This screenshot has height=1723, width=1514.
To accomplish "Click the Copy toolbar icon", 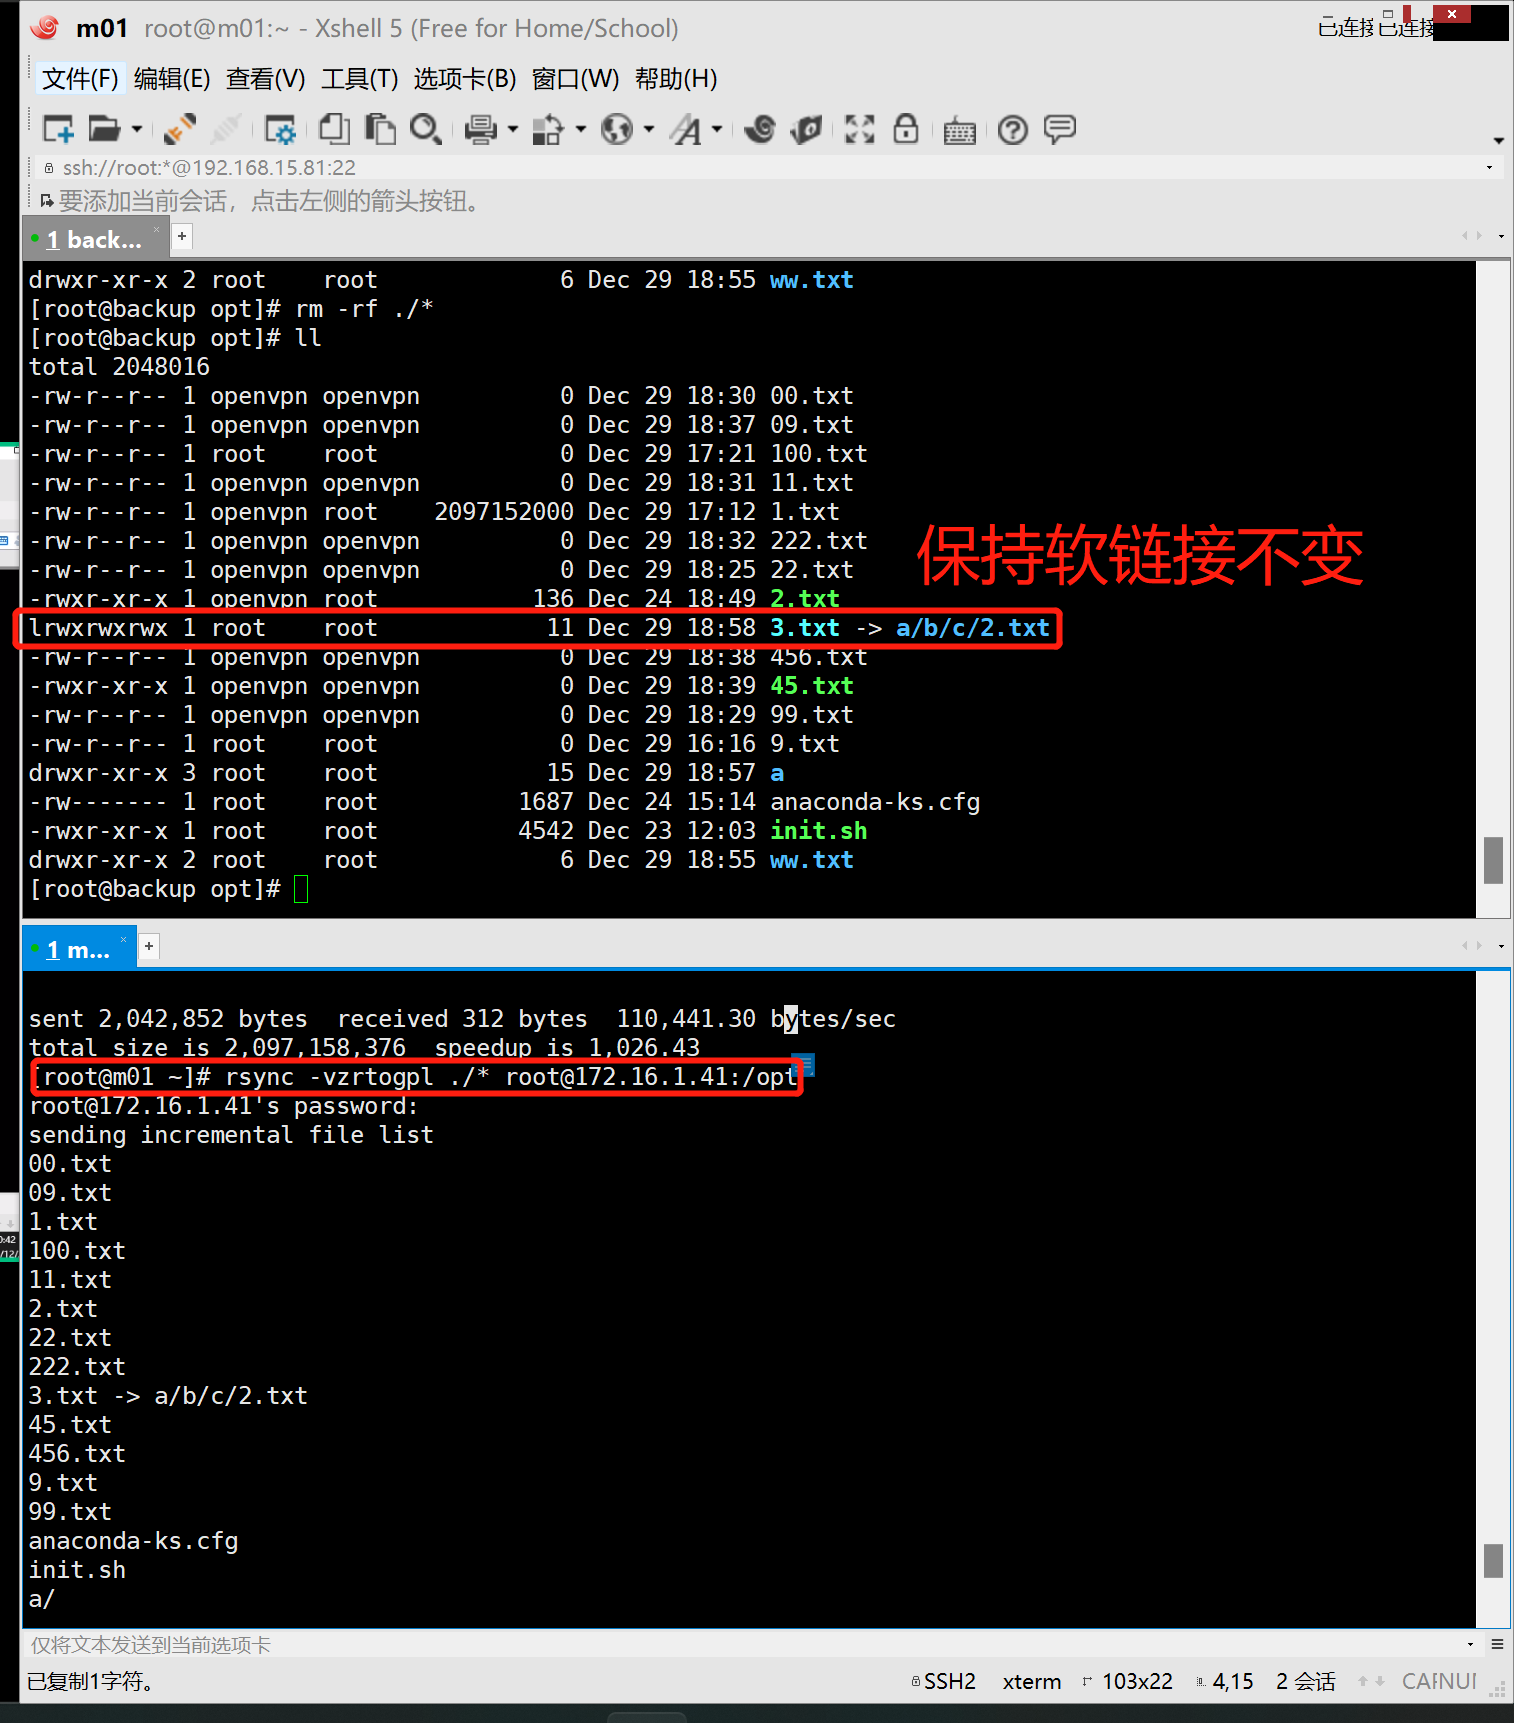I will (x=334, y=129).
